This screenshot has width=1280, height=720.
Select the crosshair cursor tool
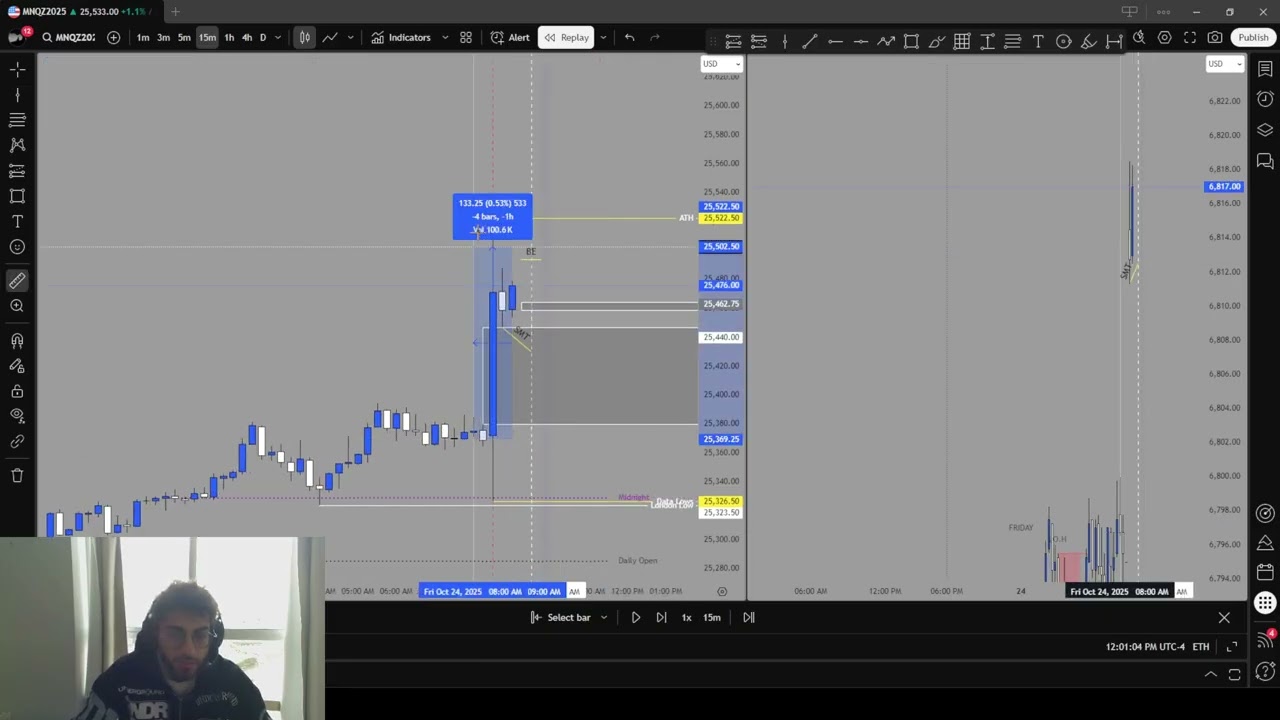click(17, 69)
